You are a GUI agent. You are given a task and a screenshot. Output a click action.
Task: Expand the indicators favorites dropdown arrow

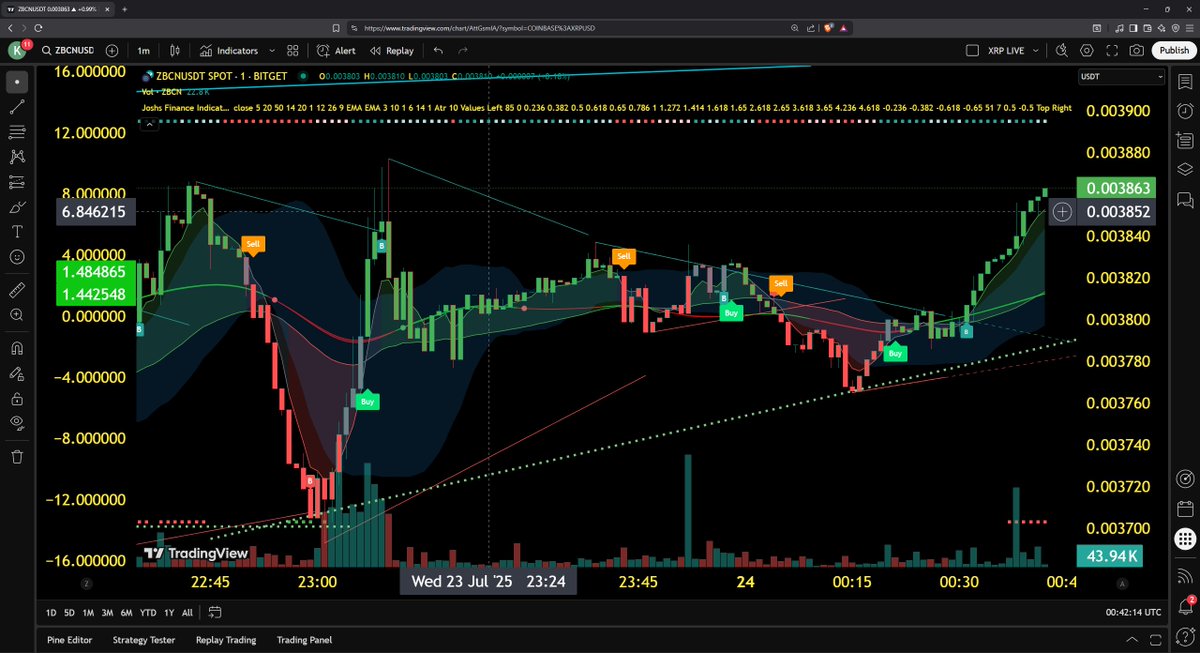point(270,50)
